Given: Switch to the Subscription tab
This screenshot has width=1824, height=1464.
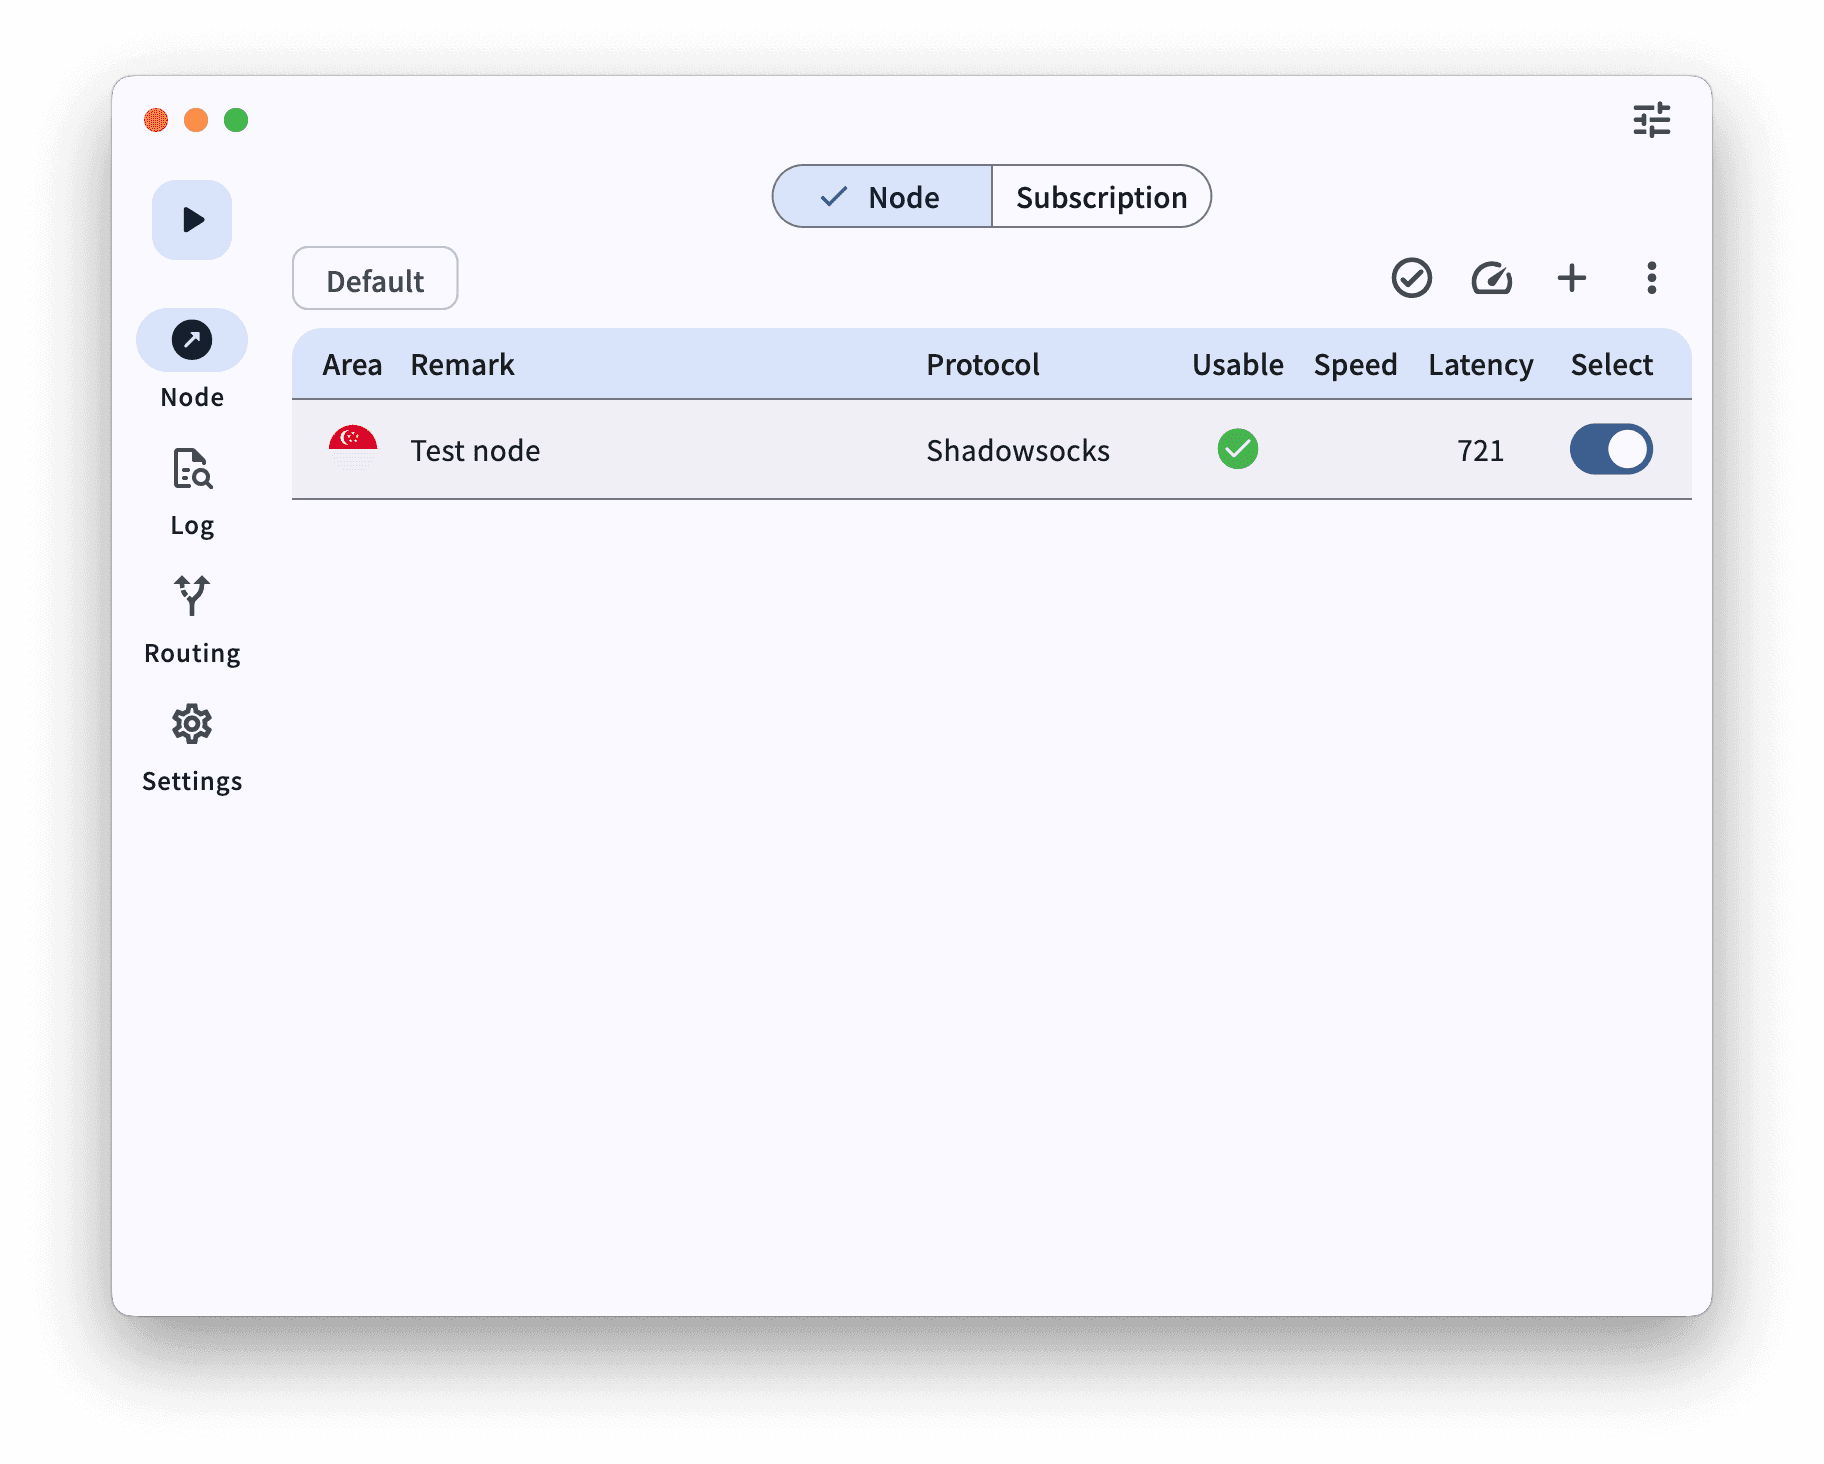Looking at the screenshot, I should coord(1101,197).
